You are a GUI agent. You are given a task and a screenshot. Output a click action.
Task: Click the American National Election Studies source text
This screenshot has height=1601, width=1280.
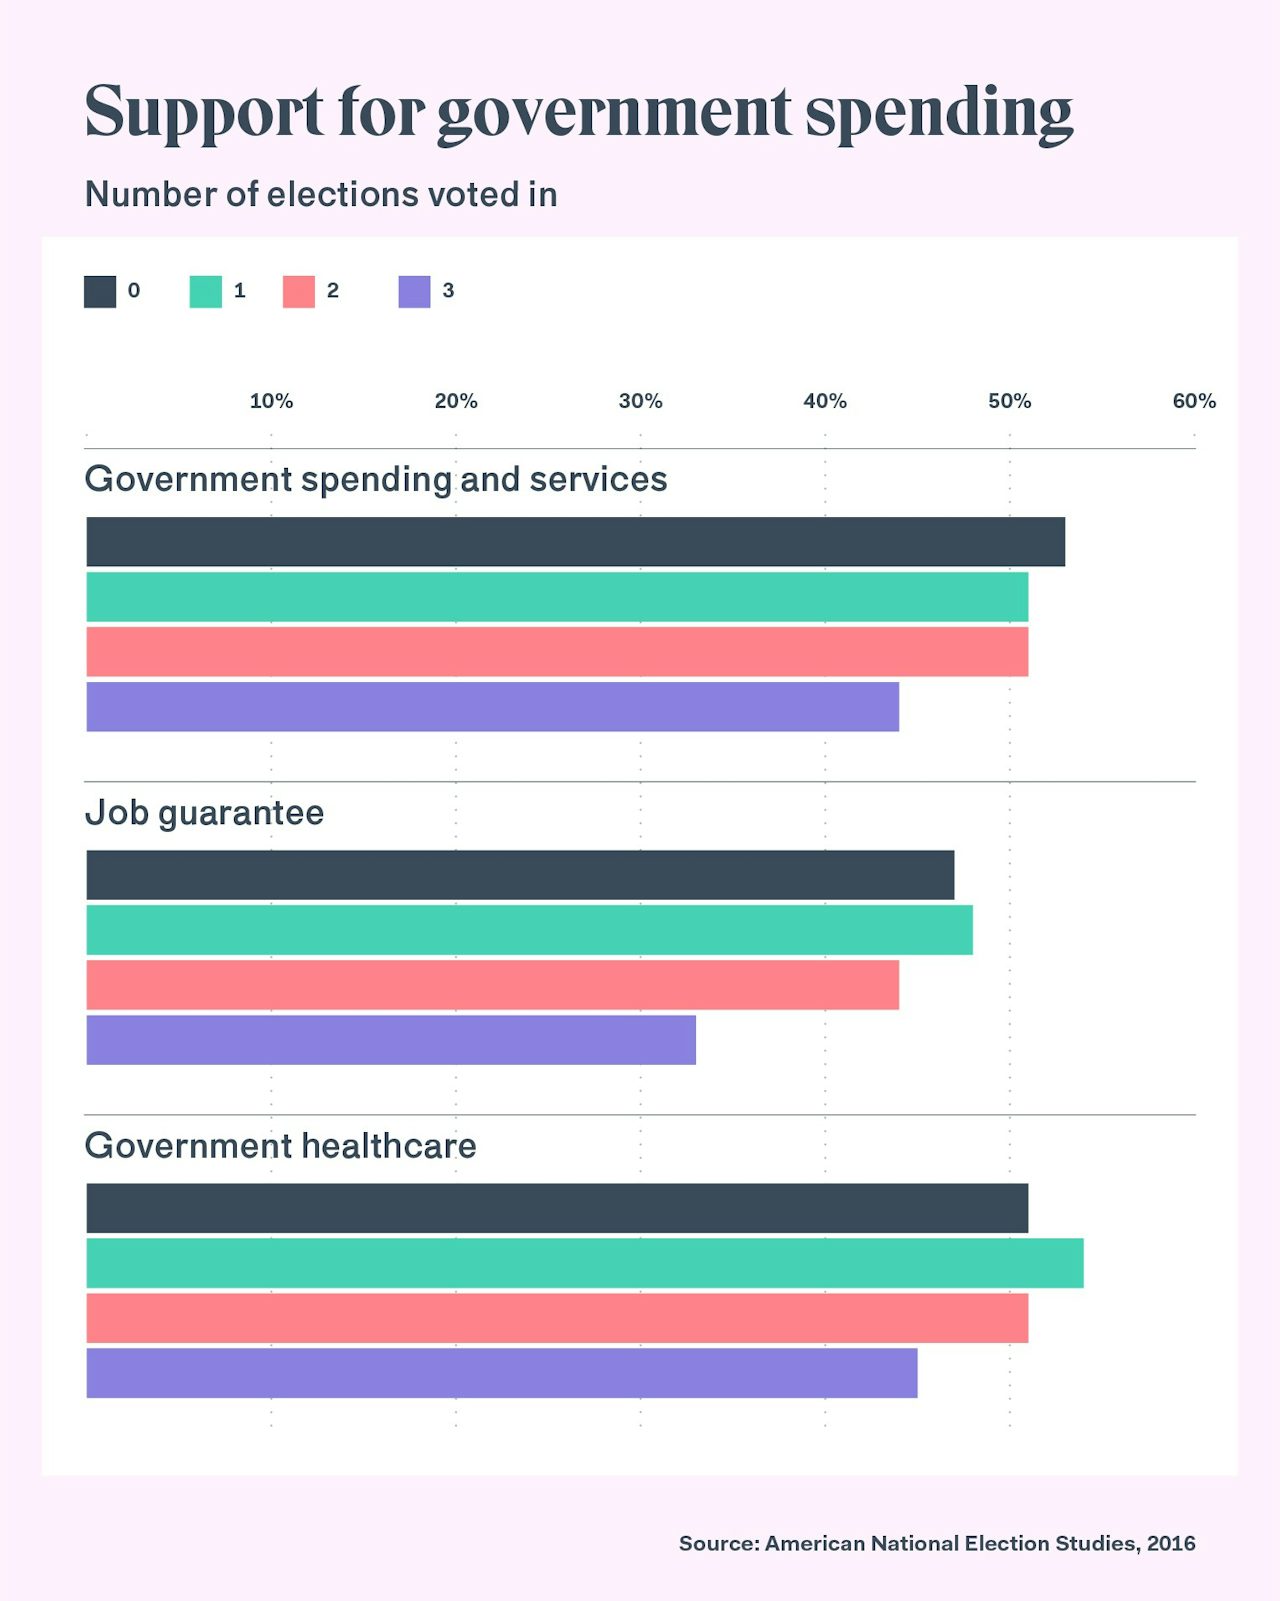(x=937, y=1543)
